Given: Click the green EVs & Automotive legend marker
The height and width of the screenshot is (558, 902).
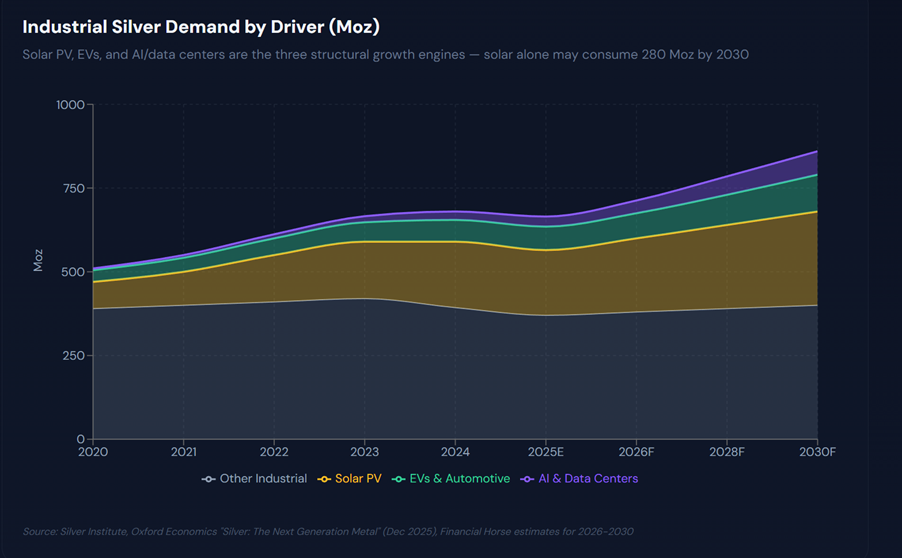Looking at the screenshot, I should click(x=399, y=479).
